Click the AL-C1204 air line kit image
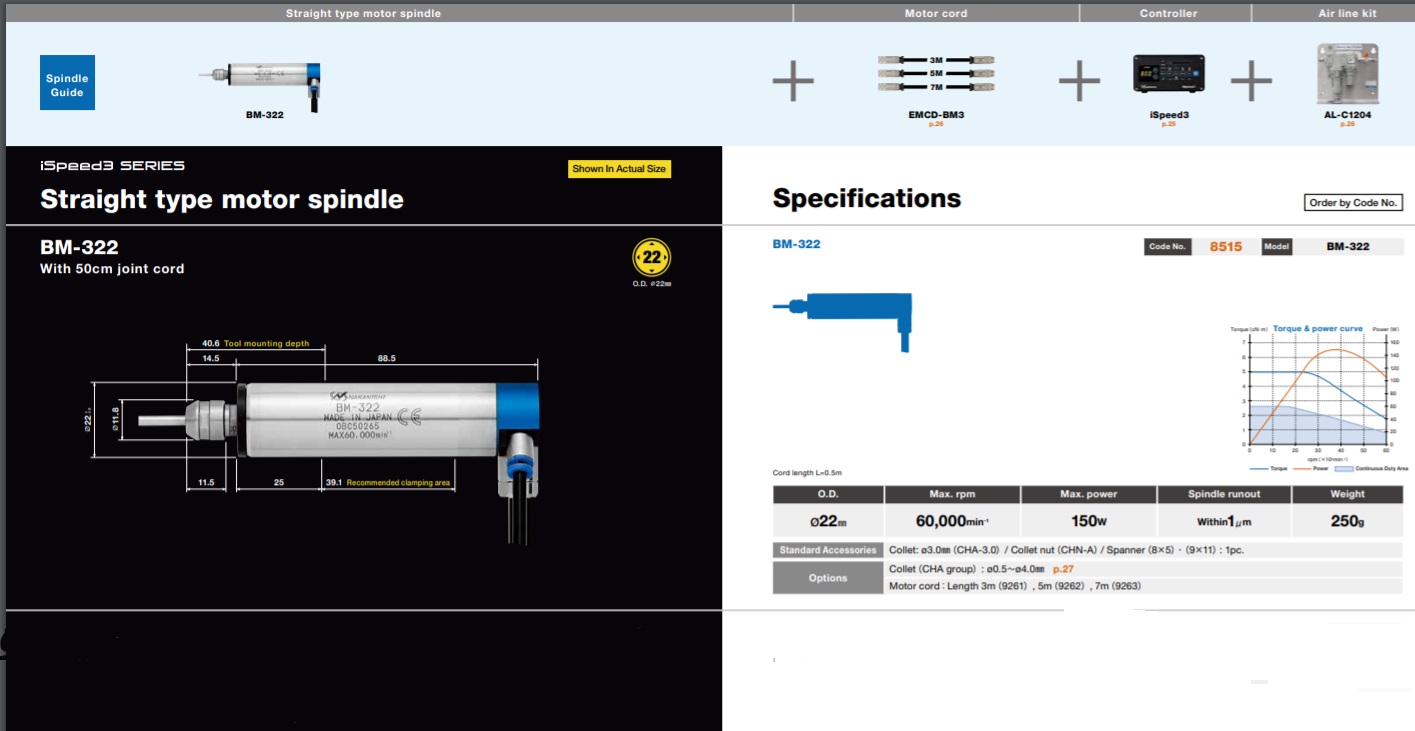This screenshot has width=1415, height=731. [x=1347, y=72]
